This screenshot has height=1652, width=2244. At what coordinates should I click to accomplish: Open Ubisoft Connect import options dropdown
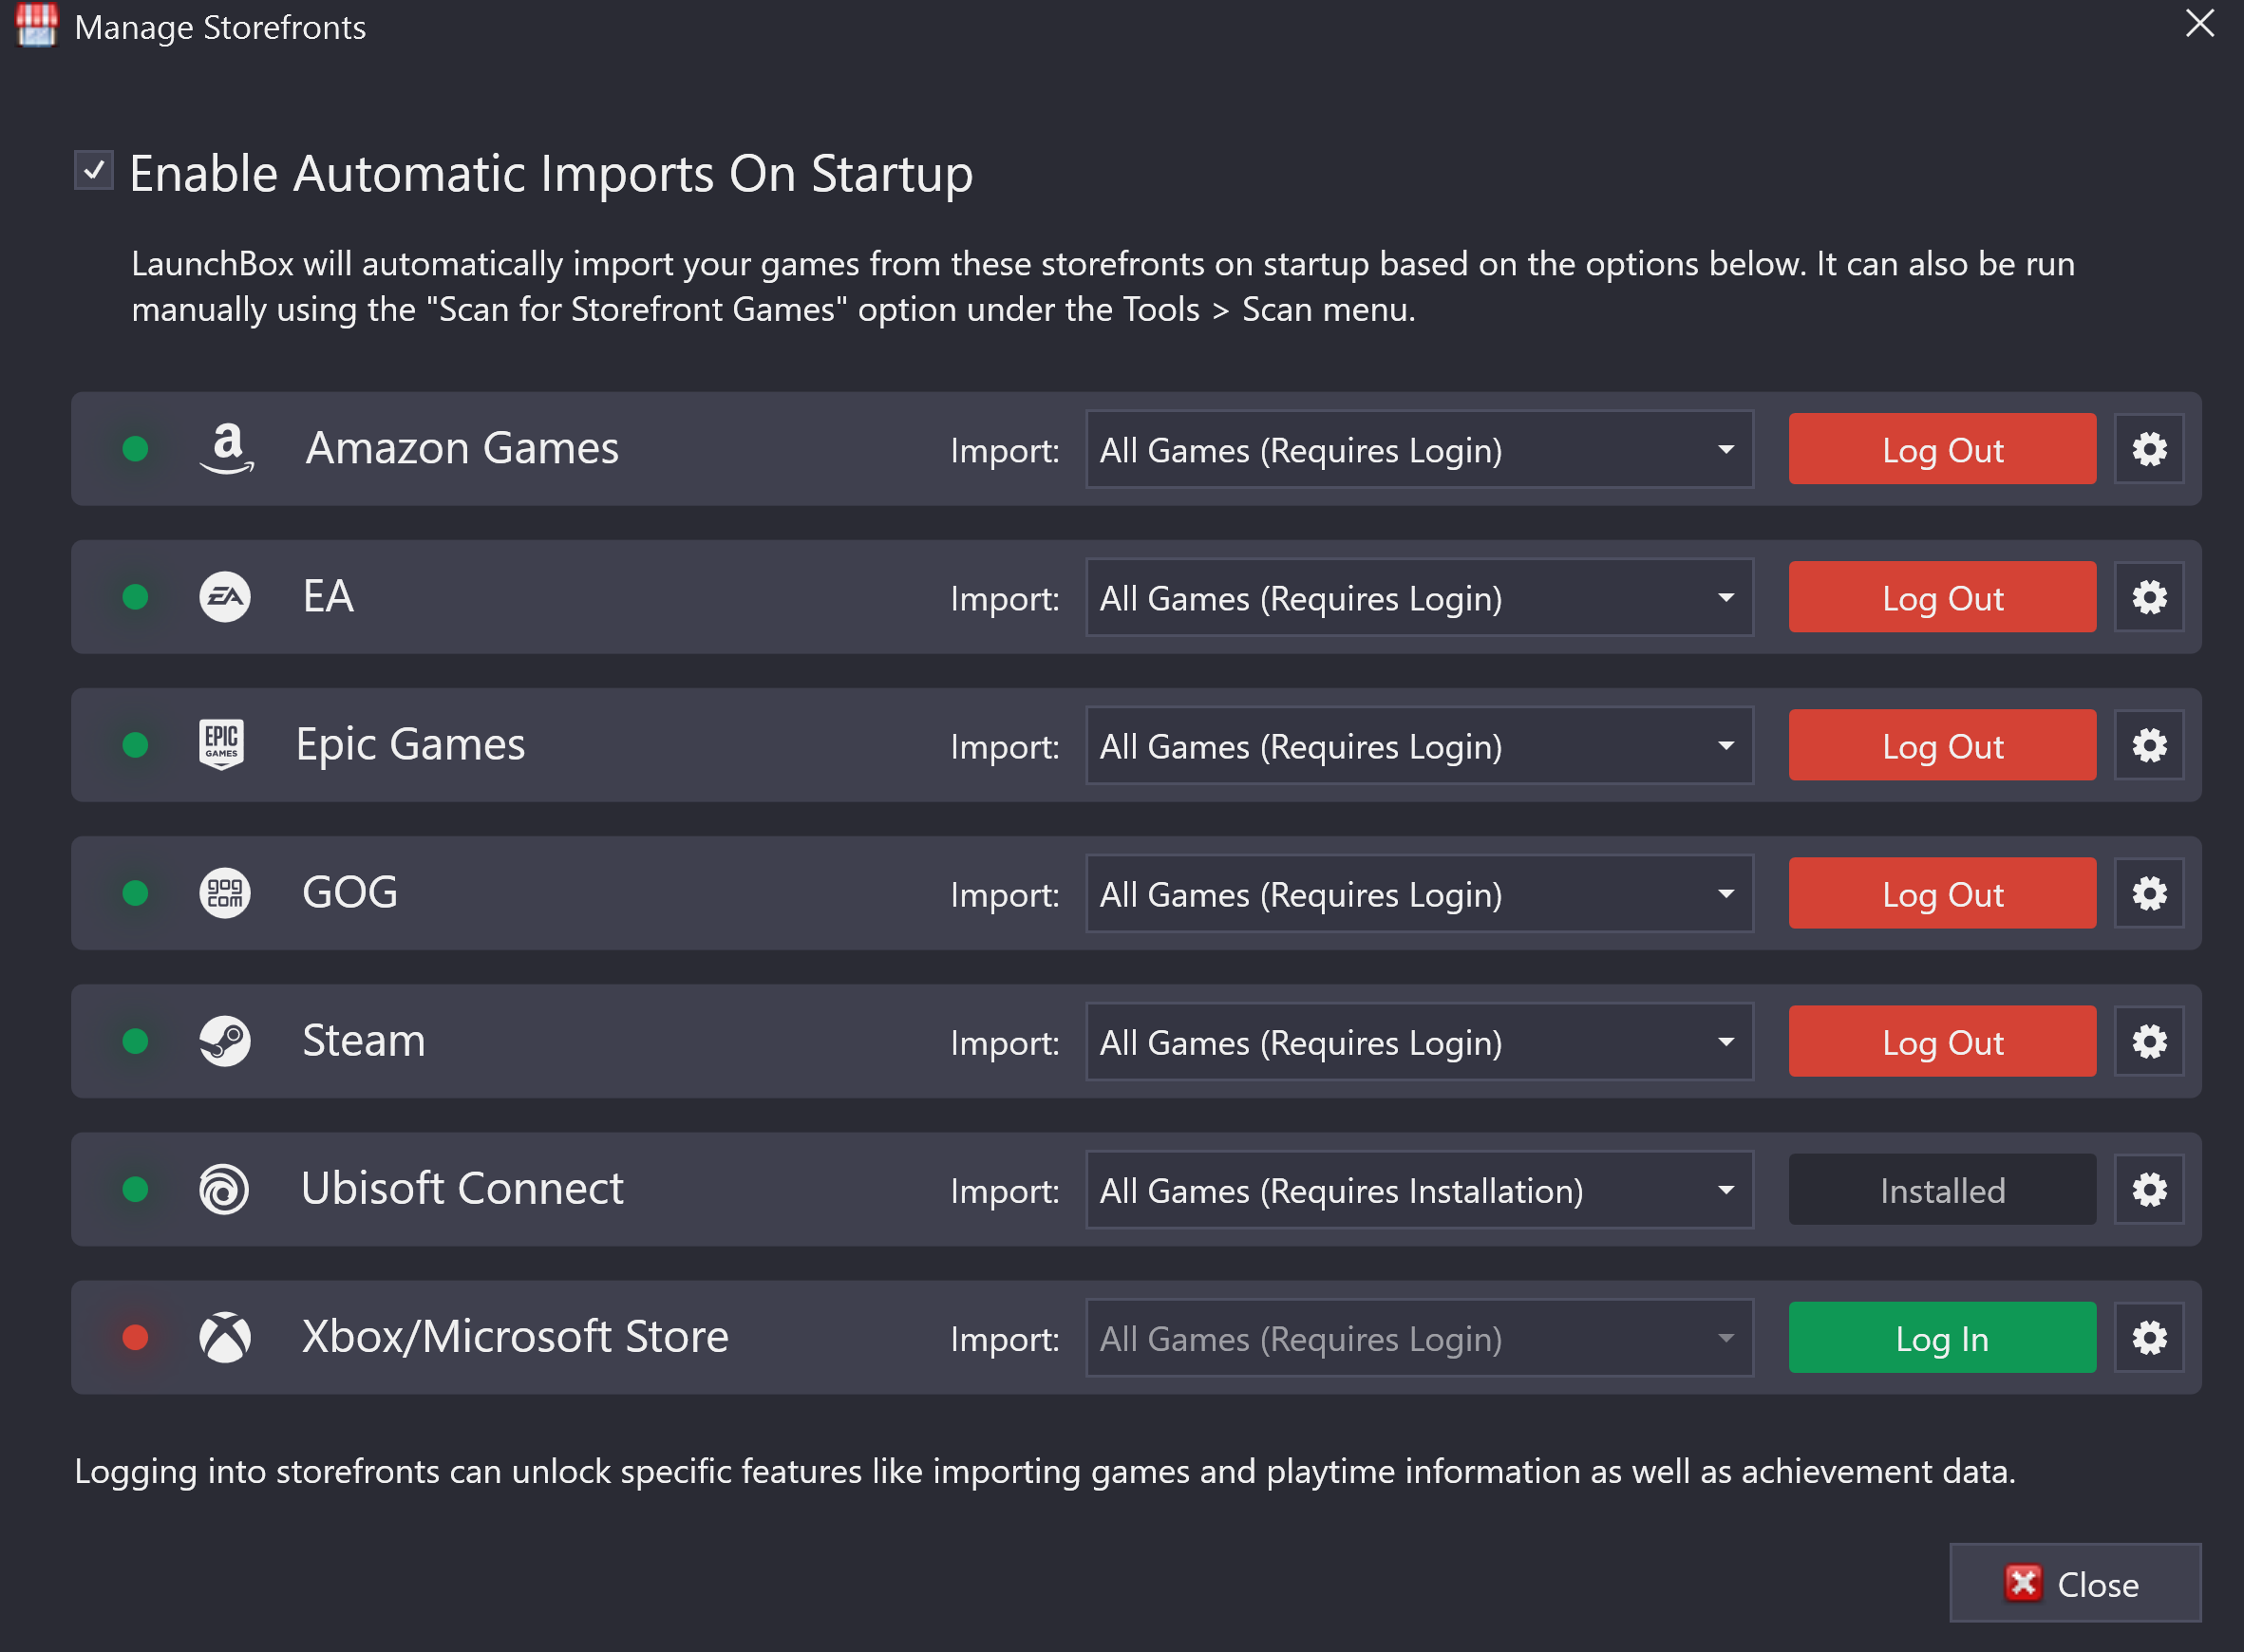point(1418,1190)
